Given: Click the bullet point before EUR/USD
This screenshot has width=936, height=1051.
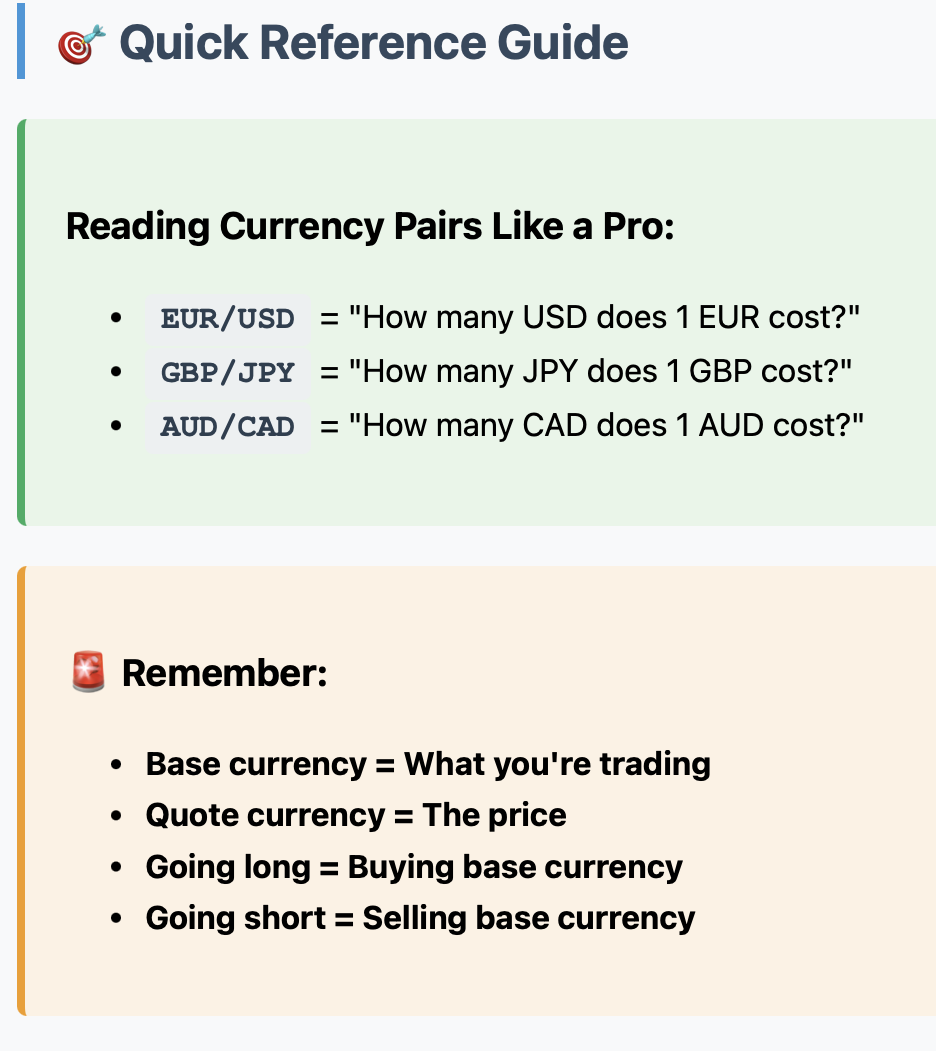Looking at the screenshot, I should coord(117,319).
